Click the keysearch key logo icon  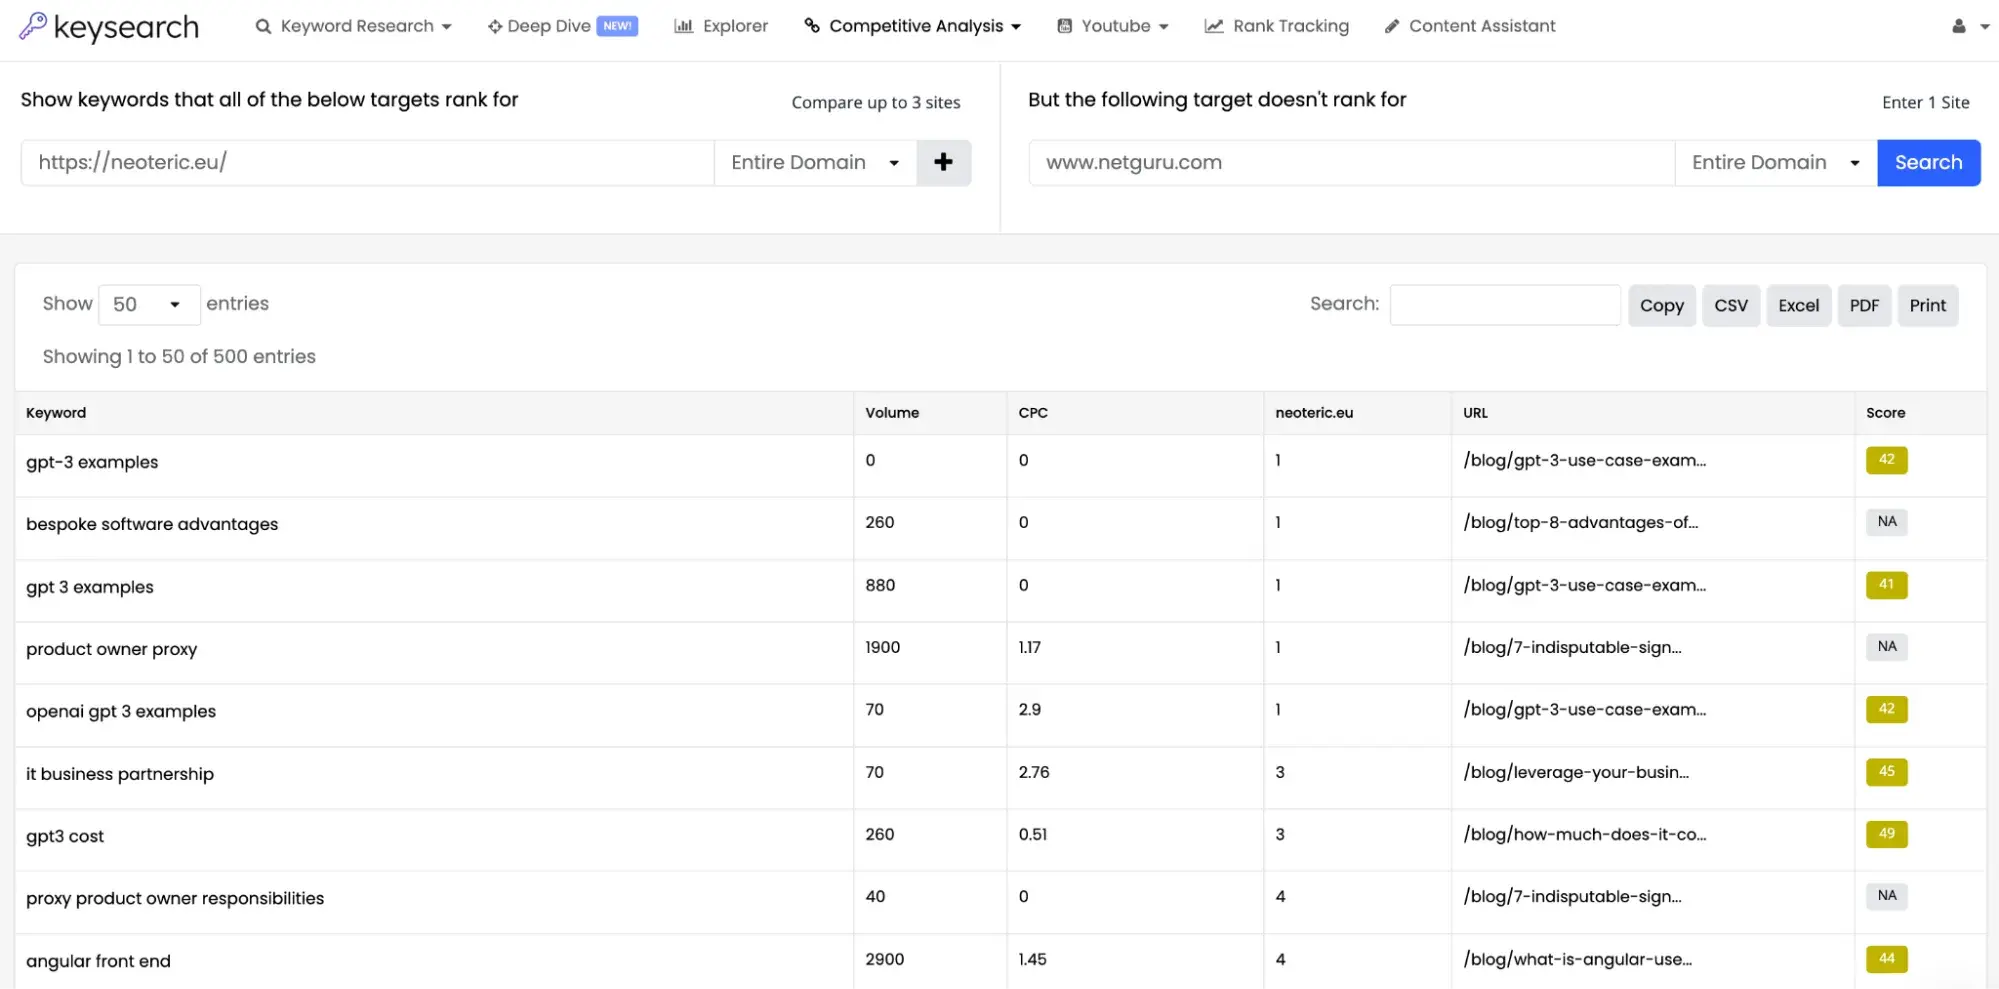tap(33, 25)
